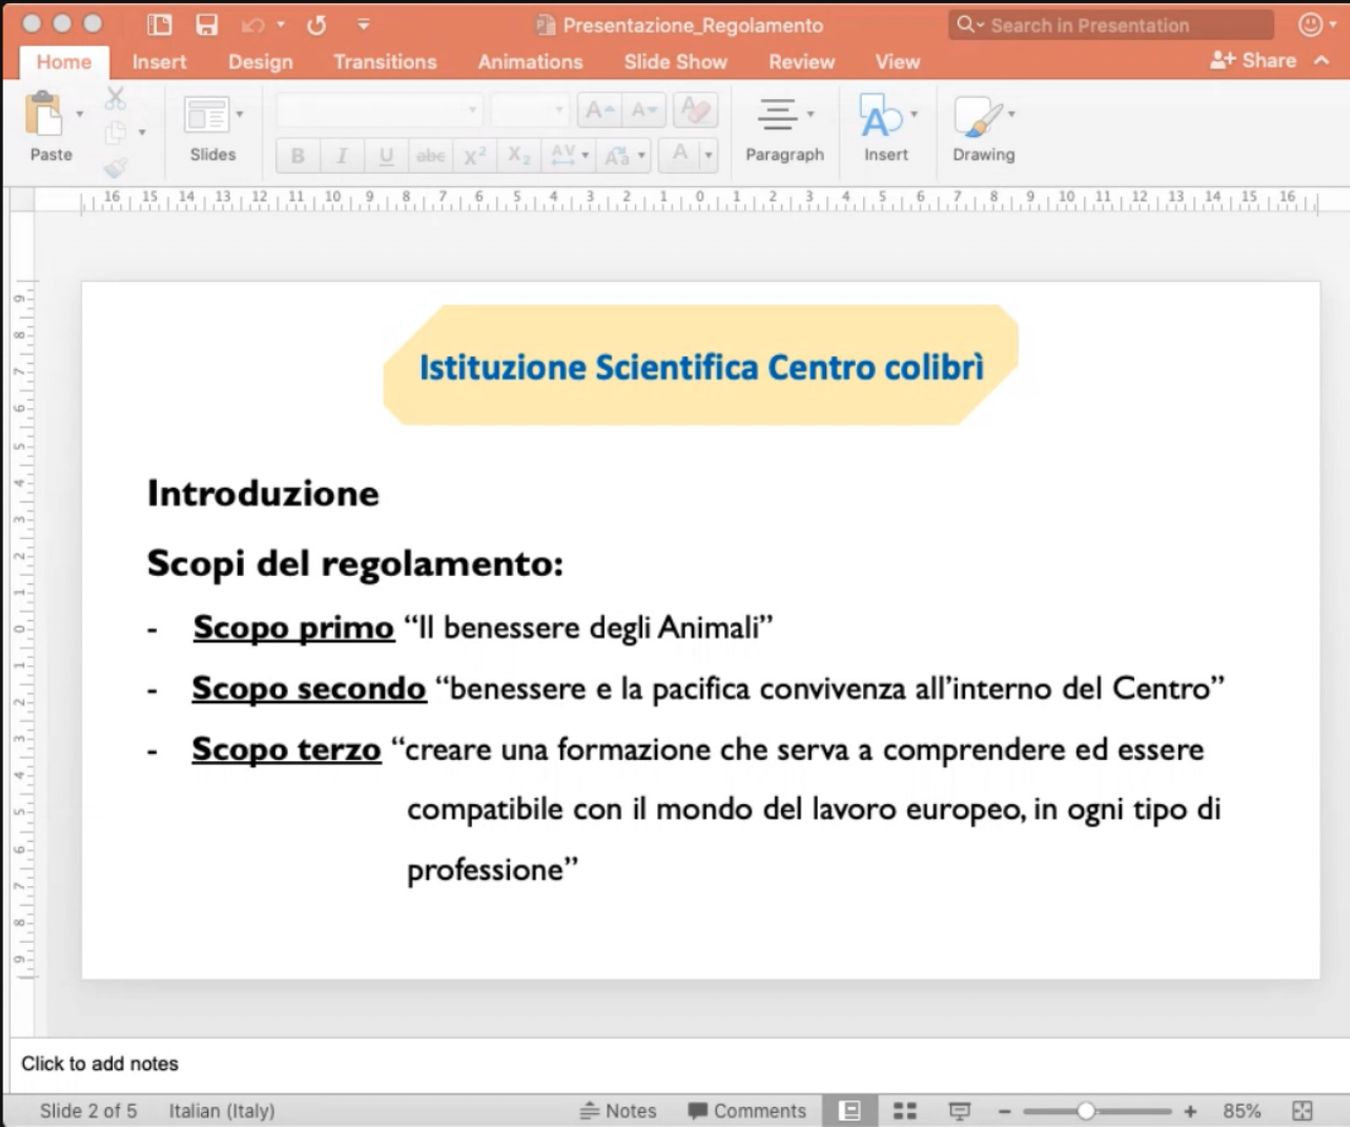Toggle Subscript formatting
Image resolution: width=1350 pixels, height=1127 pixels.
click(x=518, y=156)
